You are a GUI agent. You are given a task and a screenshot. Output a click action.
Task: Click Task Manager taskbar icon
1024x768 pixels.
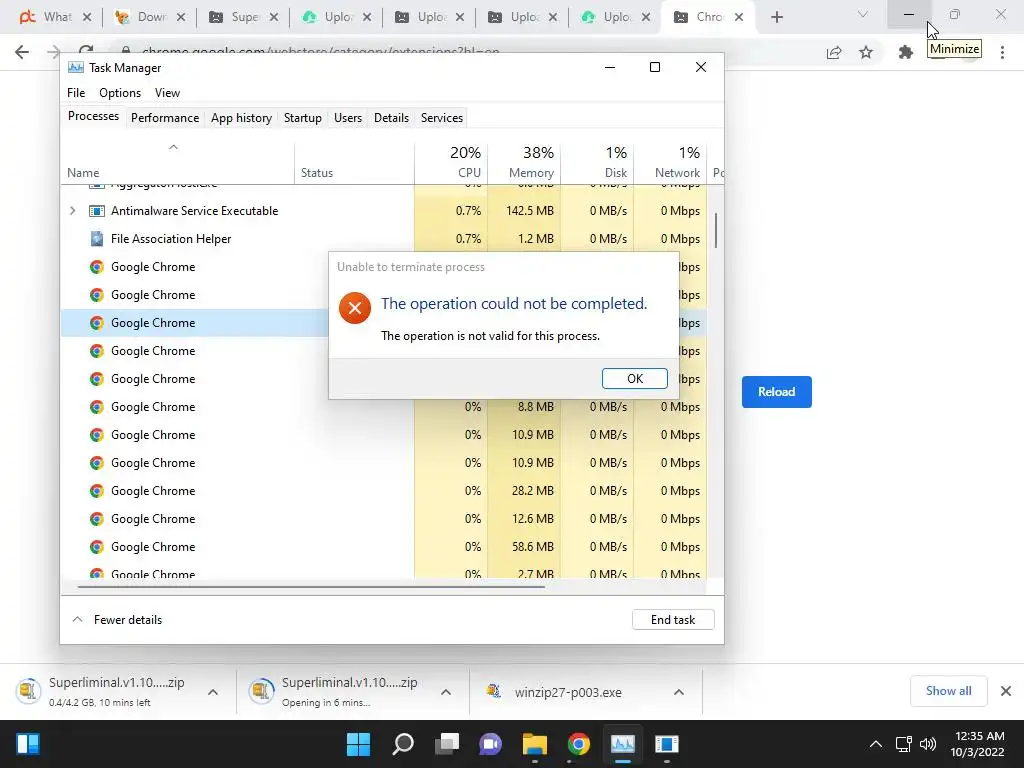click(x=622, y=744)
